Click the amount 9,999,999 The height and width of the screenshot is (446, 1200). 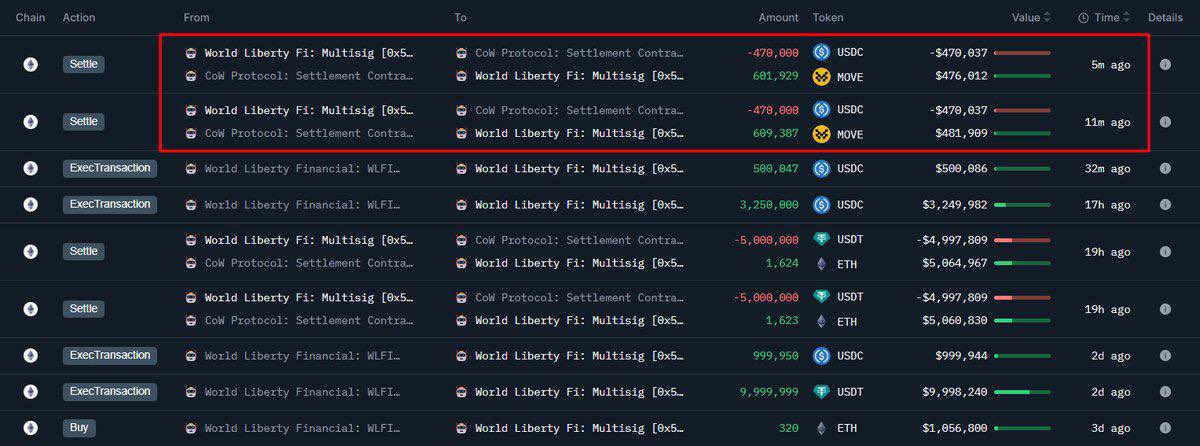[x=768, y=391]
